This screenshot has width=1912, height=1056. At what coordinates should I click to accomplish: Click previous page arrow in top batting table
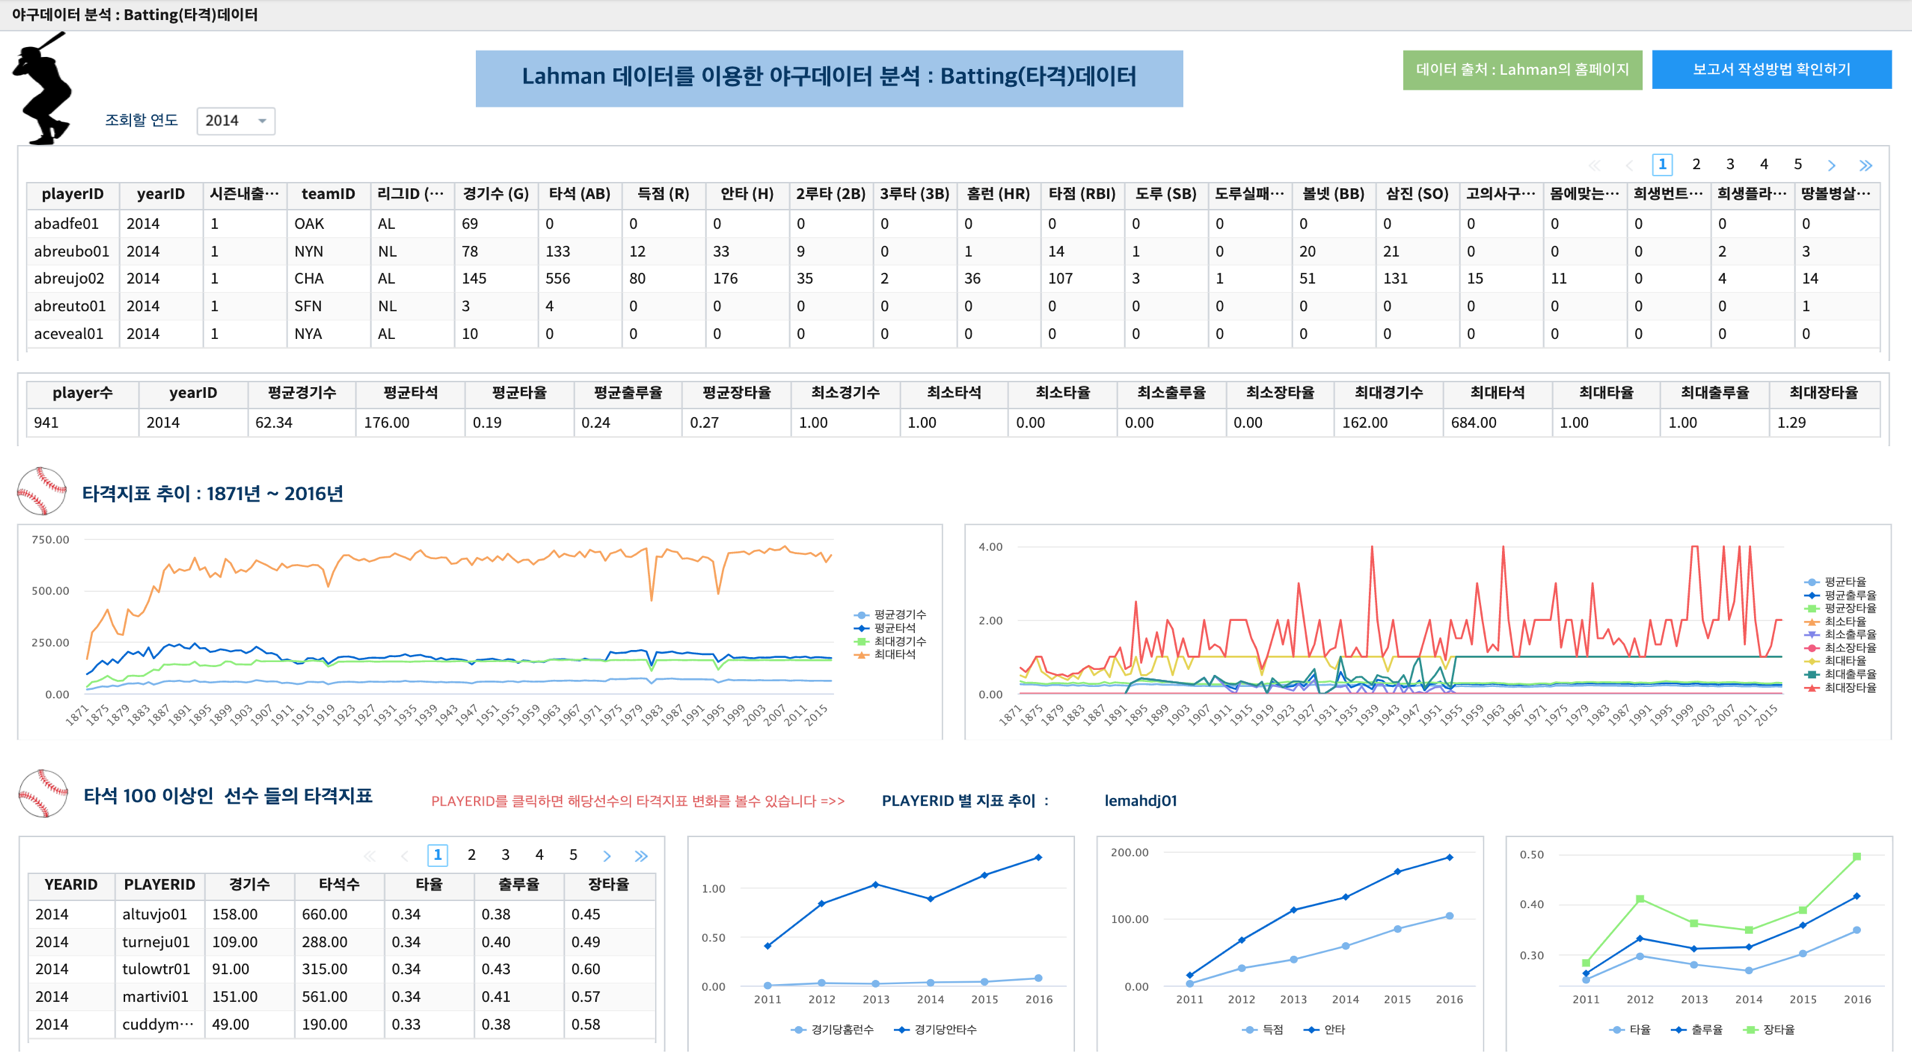(x=1628, y=165)
